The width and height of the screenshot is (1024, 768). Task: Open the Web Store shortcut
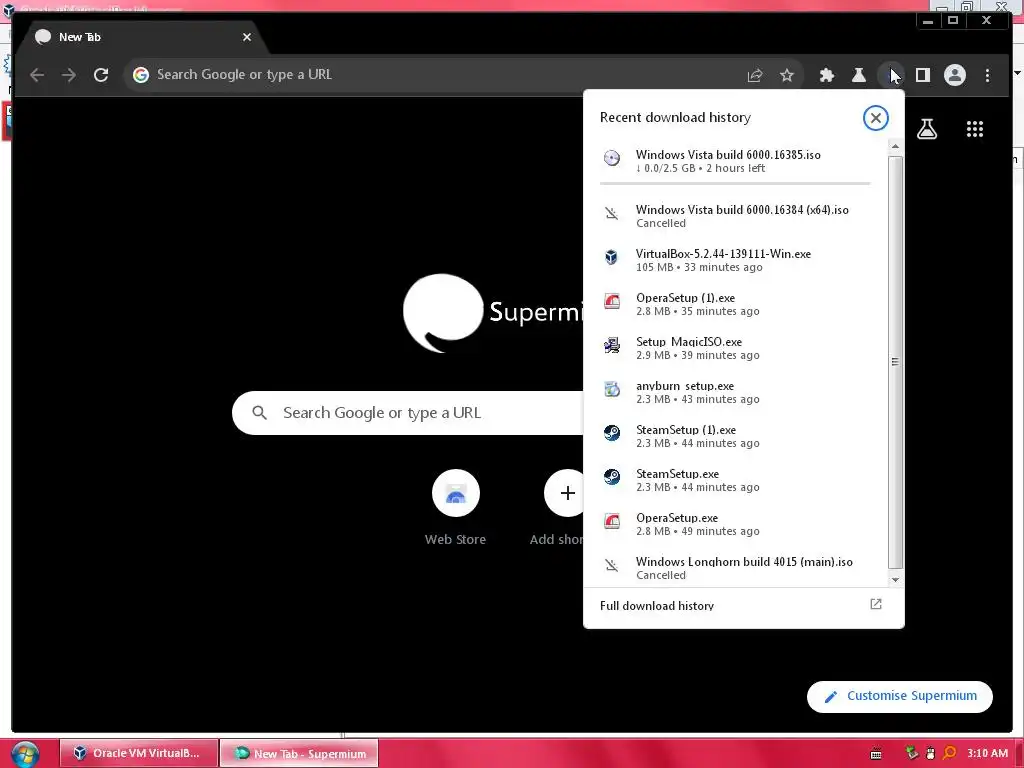(x=455, y=507)
